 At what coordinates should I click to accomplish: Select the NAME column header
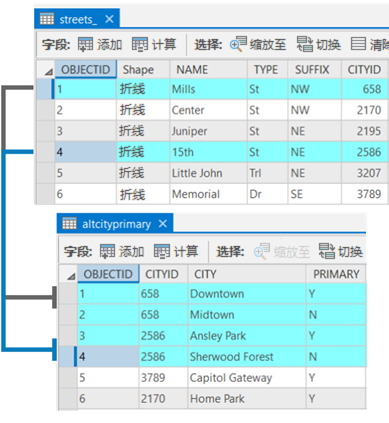208,69
